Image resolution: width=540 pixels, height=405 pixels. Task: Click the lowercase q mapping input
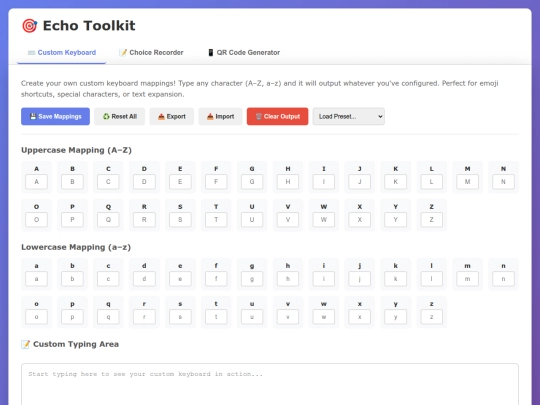coord(108,317)
